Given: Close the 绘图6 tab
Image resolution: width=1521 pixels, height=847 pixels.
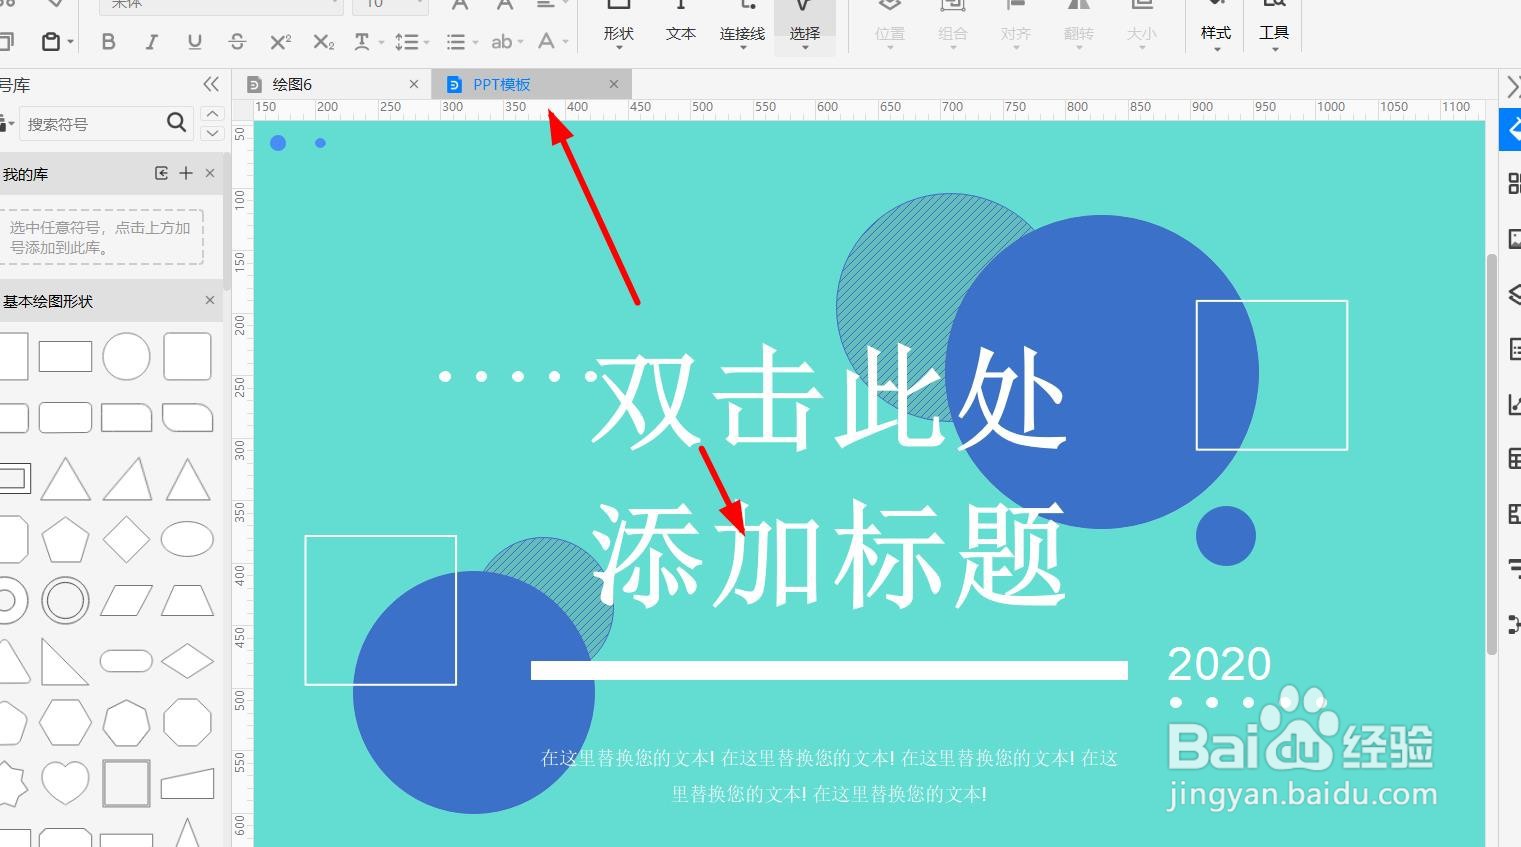Looking at the screenshot, I should (414, 84).
